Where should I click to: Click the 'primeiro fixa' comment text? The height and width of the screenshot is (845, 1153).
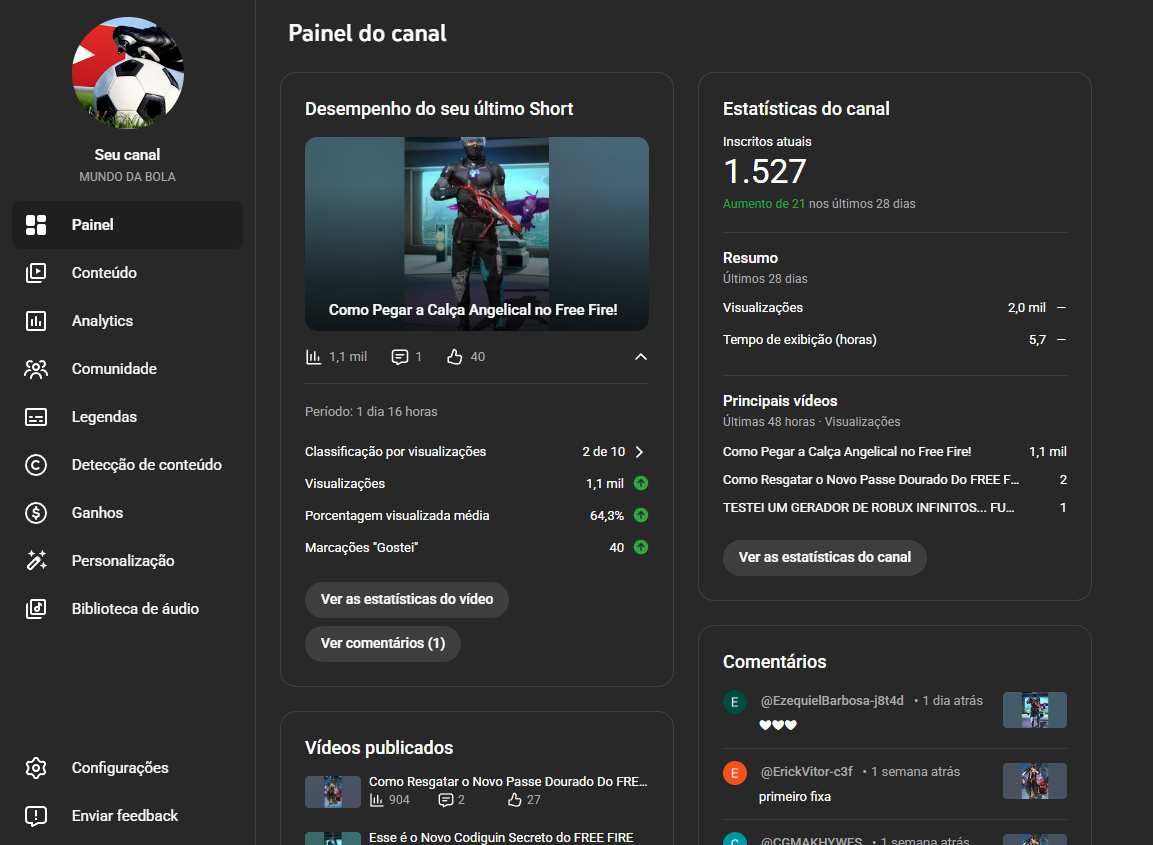(x=795, y=796)
